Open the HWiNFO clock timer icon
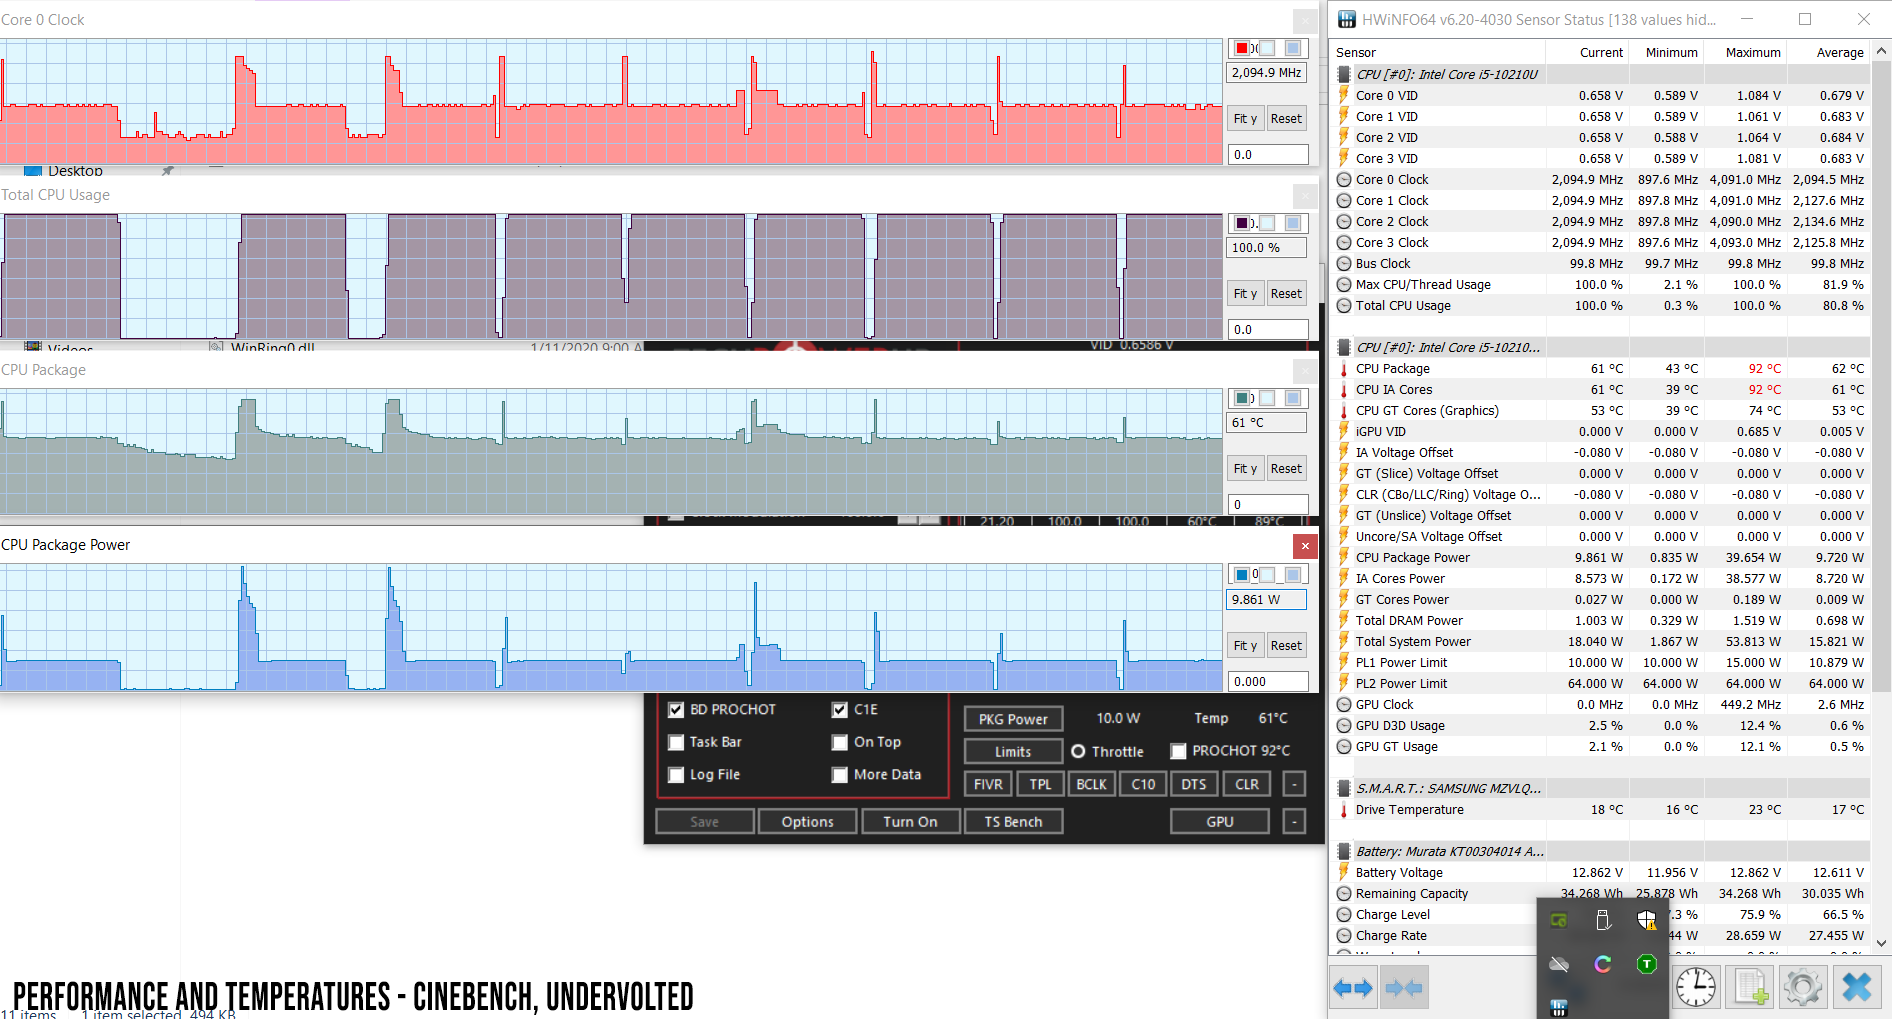This screenshot has height=1019, width=1892. pyautogui.click(x=1696, y=988)
